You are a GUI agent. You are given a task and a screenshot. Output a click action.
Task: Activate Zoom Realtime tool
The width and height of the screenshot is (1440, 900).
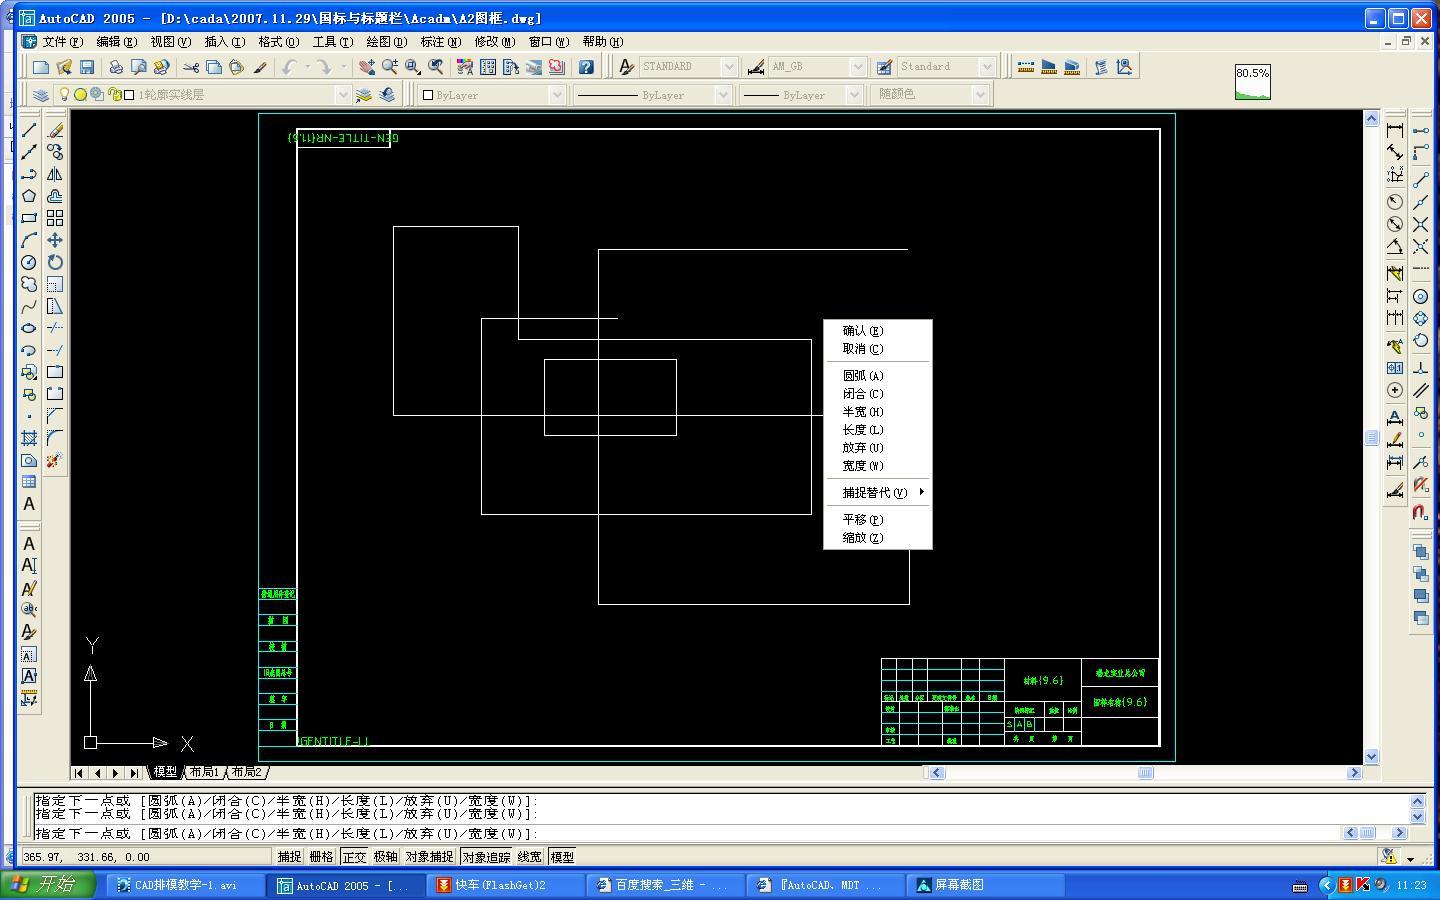[x=390, y=67]
